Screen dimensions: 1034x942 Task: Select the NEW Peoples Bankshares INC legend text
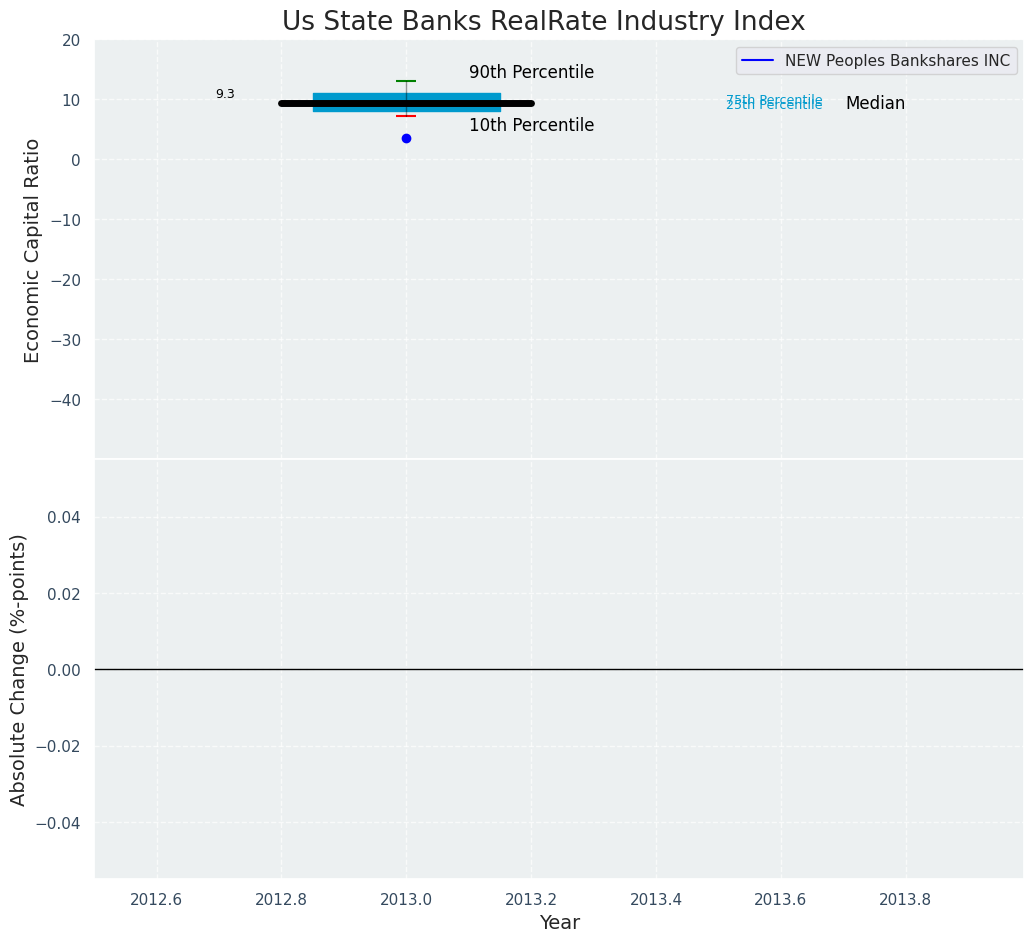[x=897, y=61]
